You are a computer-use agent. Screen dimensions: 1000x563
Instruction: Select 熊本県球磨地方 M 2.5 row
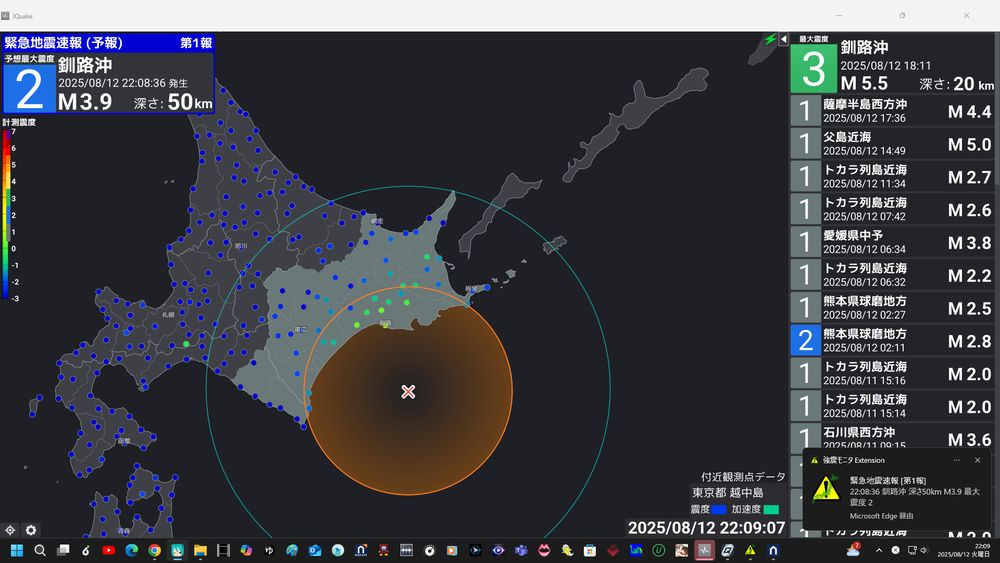(x=893, y=307)
